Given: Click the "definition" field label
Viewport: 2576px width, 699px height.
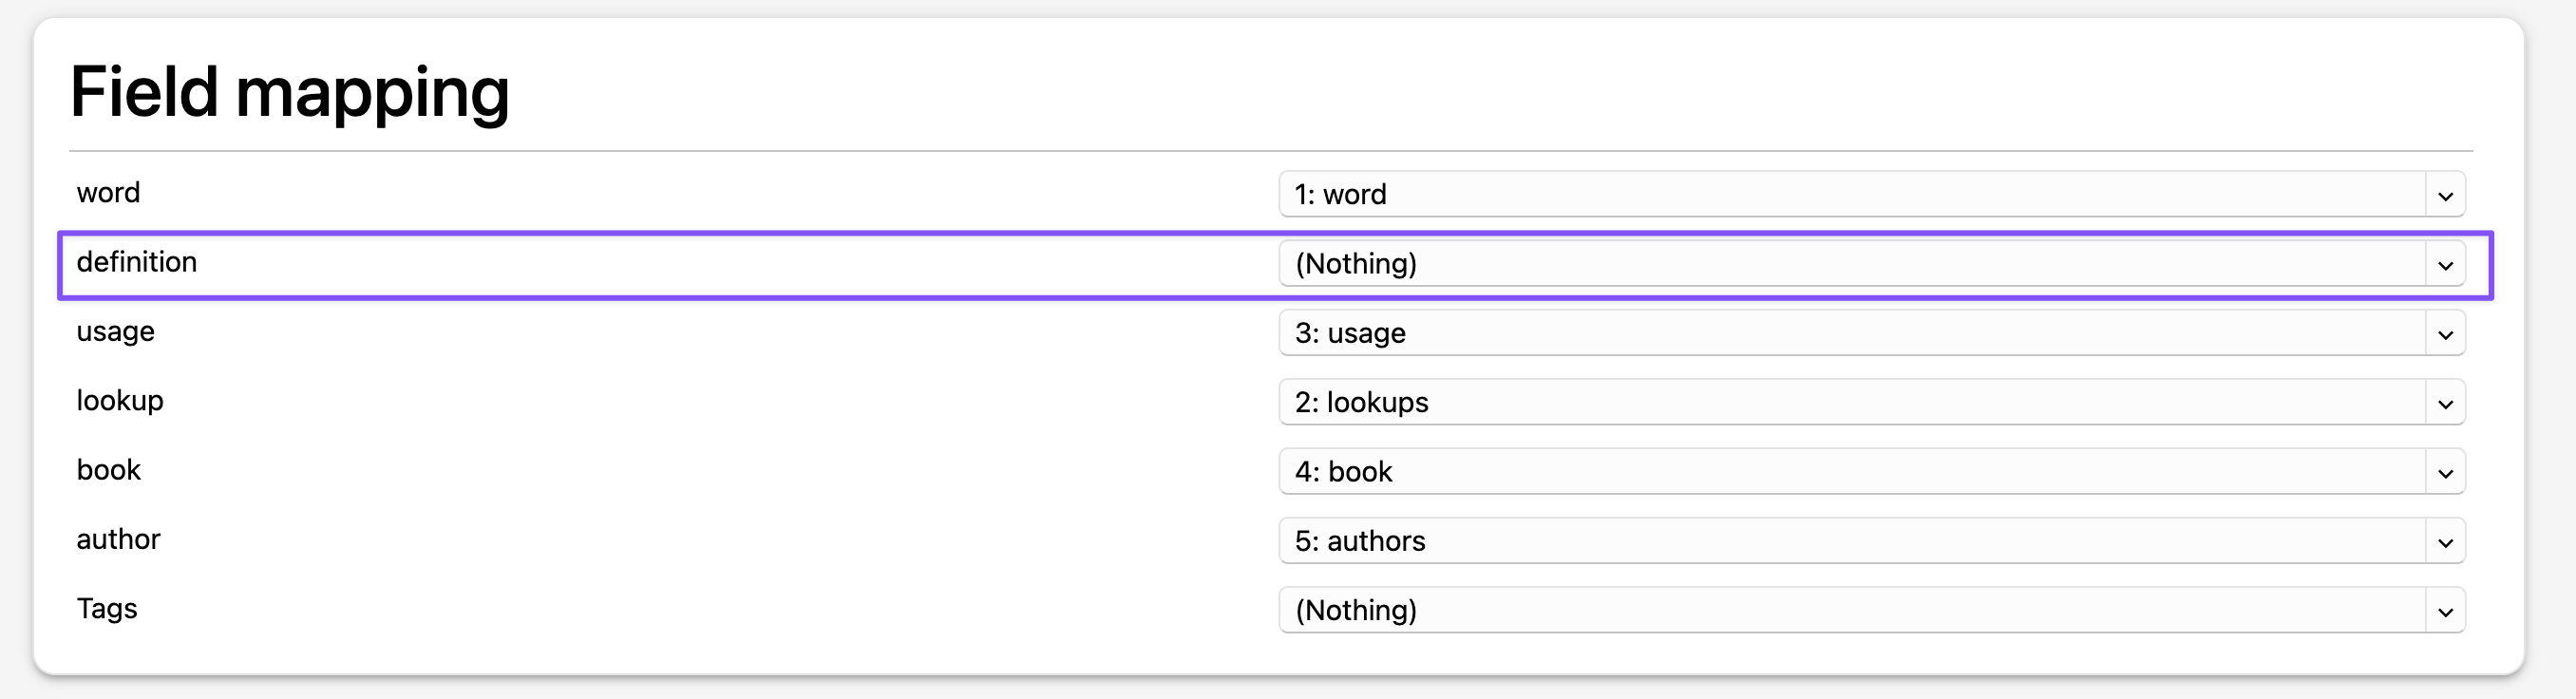Looking at the screenshot, I should 137,262.
